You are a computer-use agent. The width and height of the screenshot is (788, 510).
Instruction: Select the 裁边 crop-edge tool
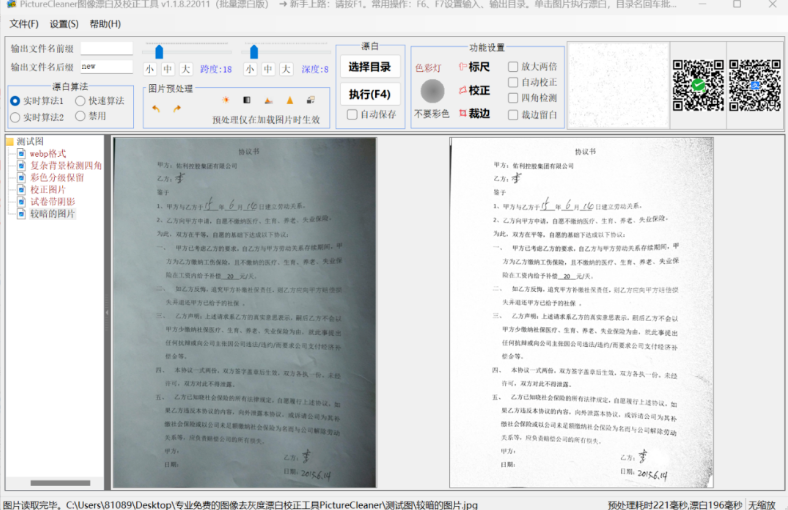click(x=474, y=114)
